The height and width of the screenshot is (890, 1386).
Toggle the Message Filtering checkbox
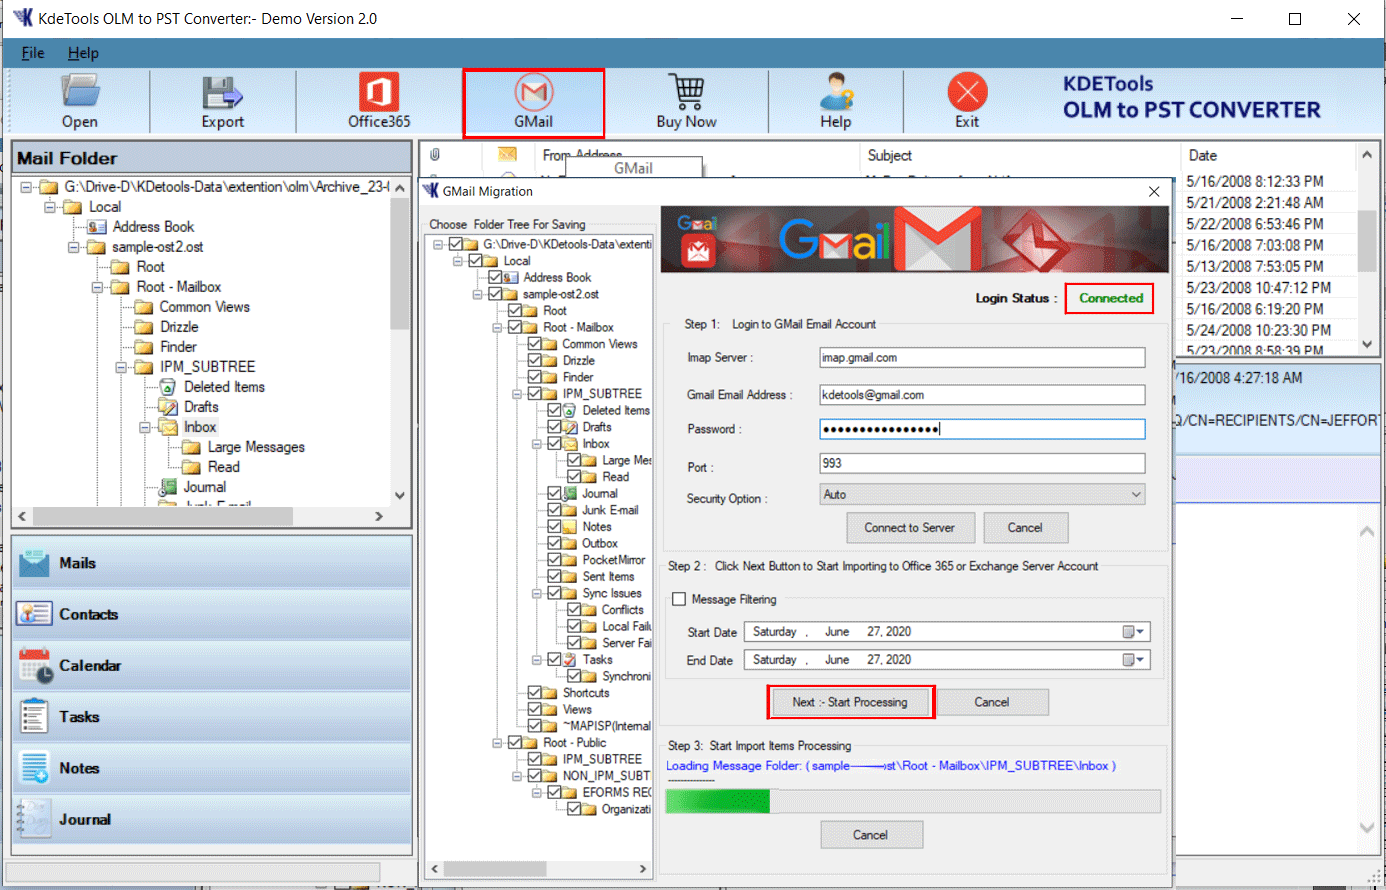point(679,599)
